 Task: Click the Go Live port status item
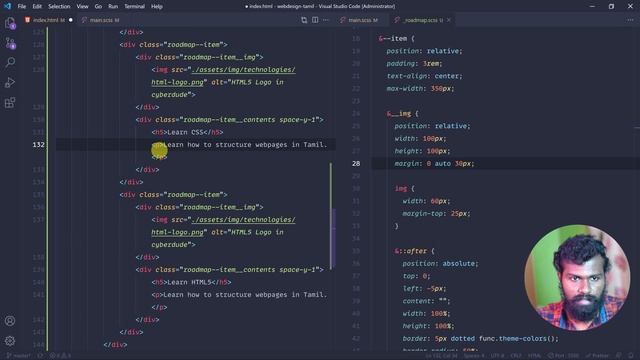click(563, 356)
